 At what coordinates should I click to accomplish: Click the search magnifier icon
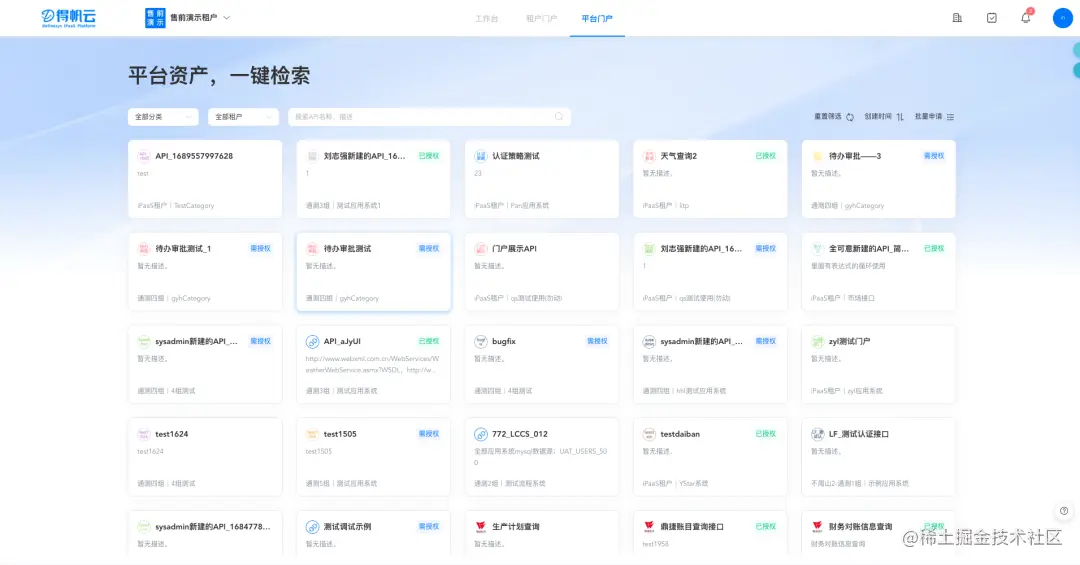(559, 116)
